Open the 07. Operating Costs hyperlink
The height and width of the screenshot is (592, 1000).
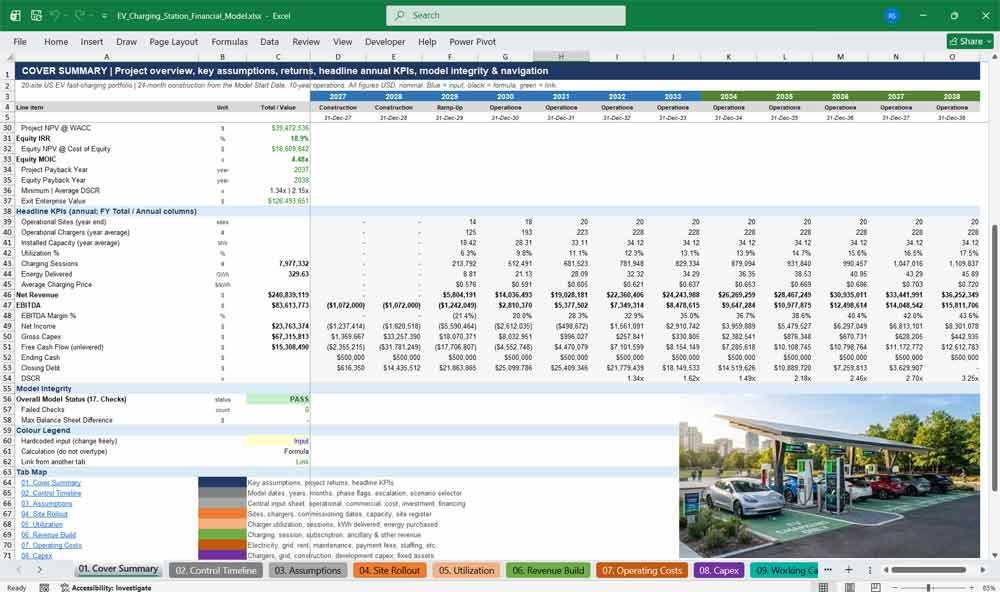pos(51,545)
